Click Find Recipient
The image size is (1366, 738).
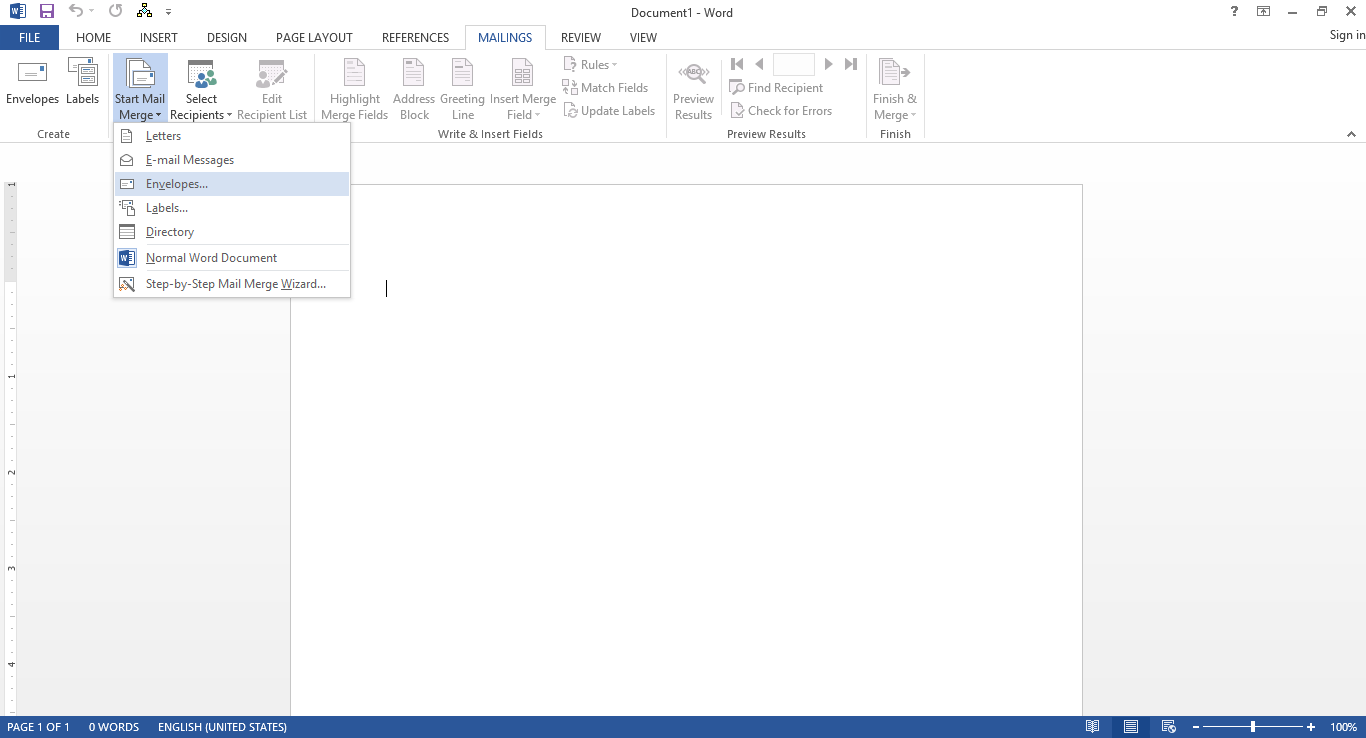point(777,88)
